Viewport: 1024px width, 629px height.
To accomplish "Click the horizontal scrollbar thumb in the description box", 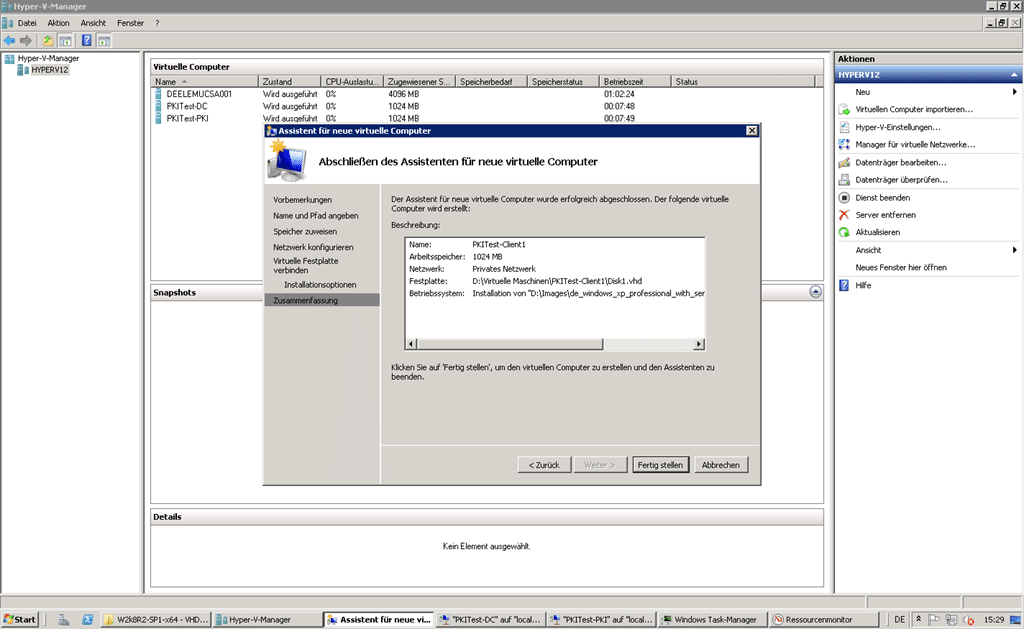I will (509, 344).
